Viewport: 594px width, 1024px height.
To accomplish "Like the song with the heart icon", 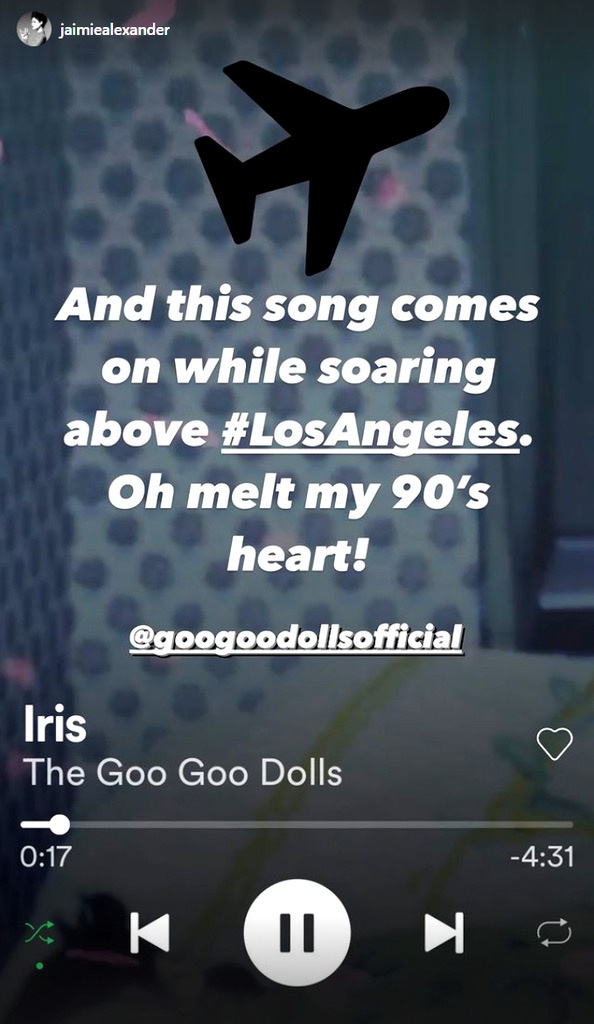I will 554,744.
